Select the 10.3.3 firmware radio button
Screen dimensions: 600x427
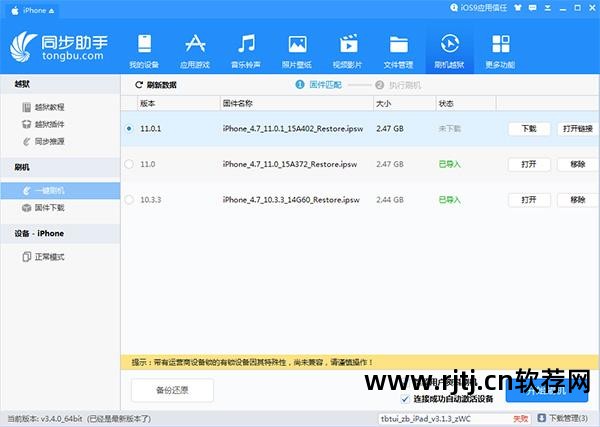(129, 200)
